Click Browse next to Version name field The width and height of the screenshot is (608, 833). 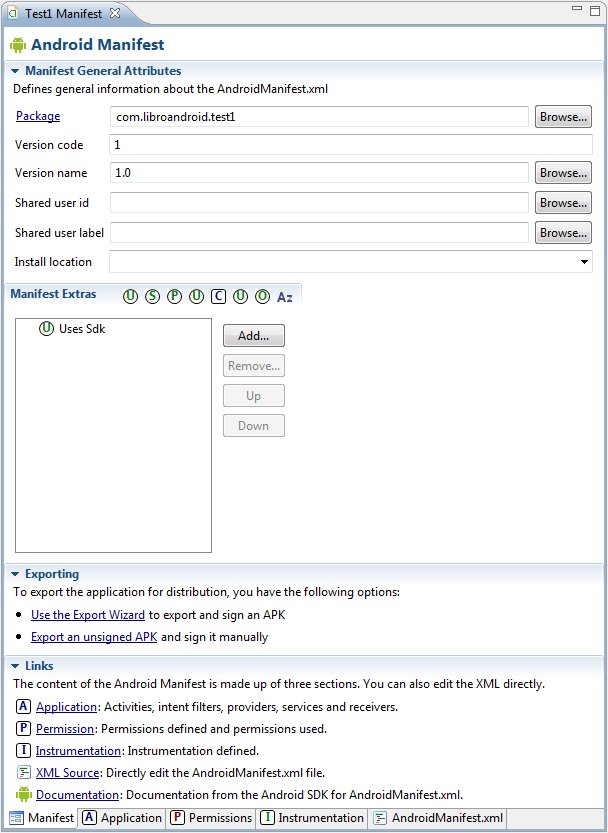(x=563, y=173)
